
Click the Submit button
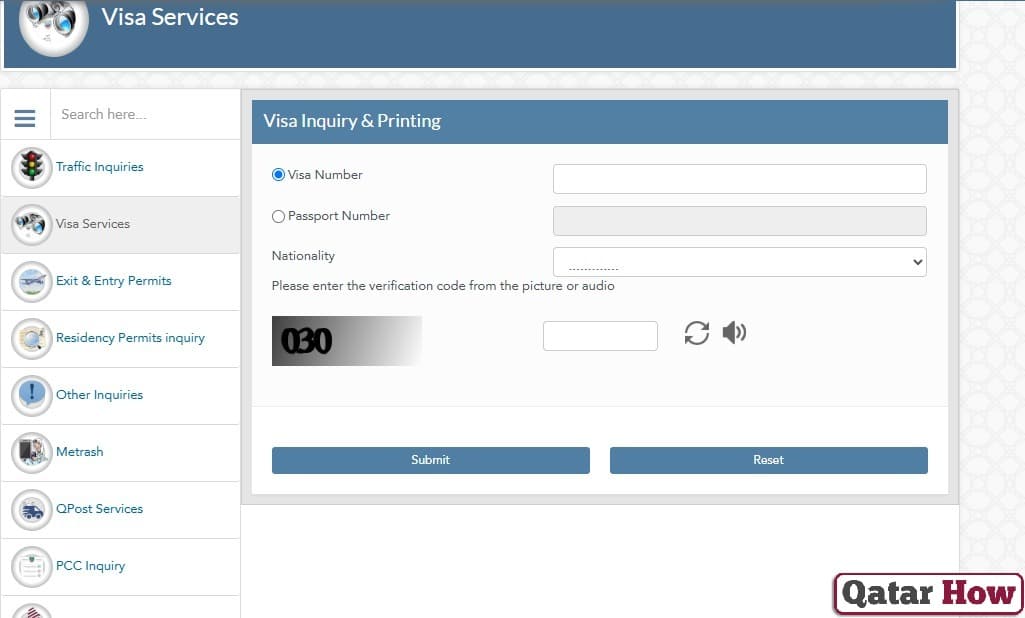click(x=431, y=460)
